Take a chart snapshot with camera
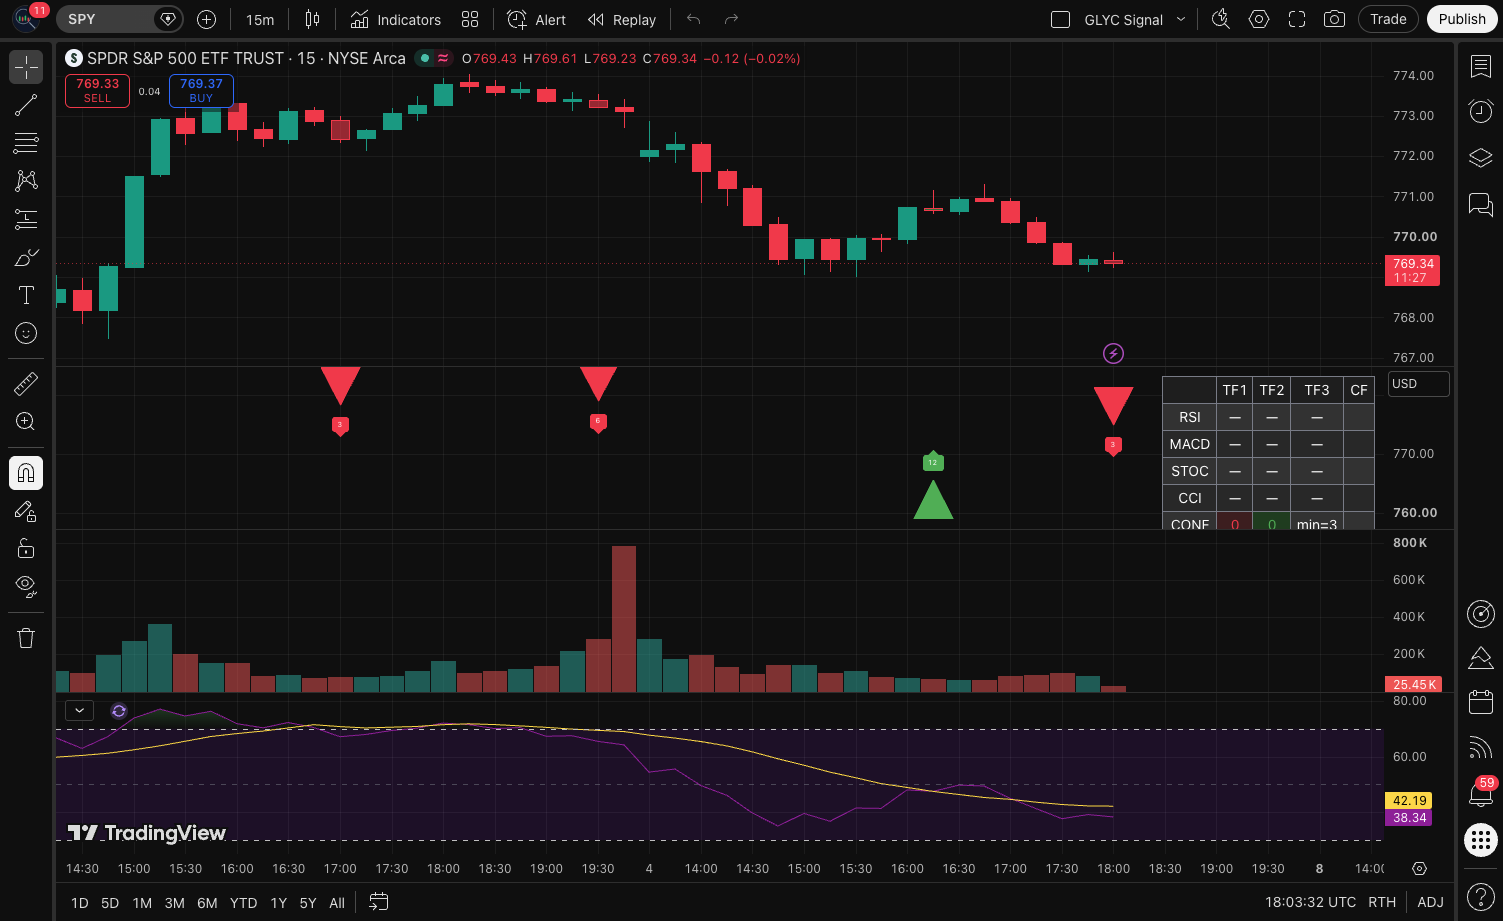This screenshot has height=921, width=1503. click(x=1334, y=19)
